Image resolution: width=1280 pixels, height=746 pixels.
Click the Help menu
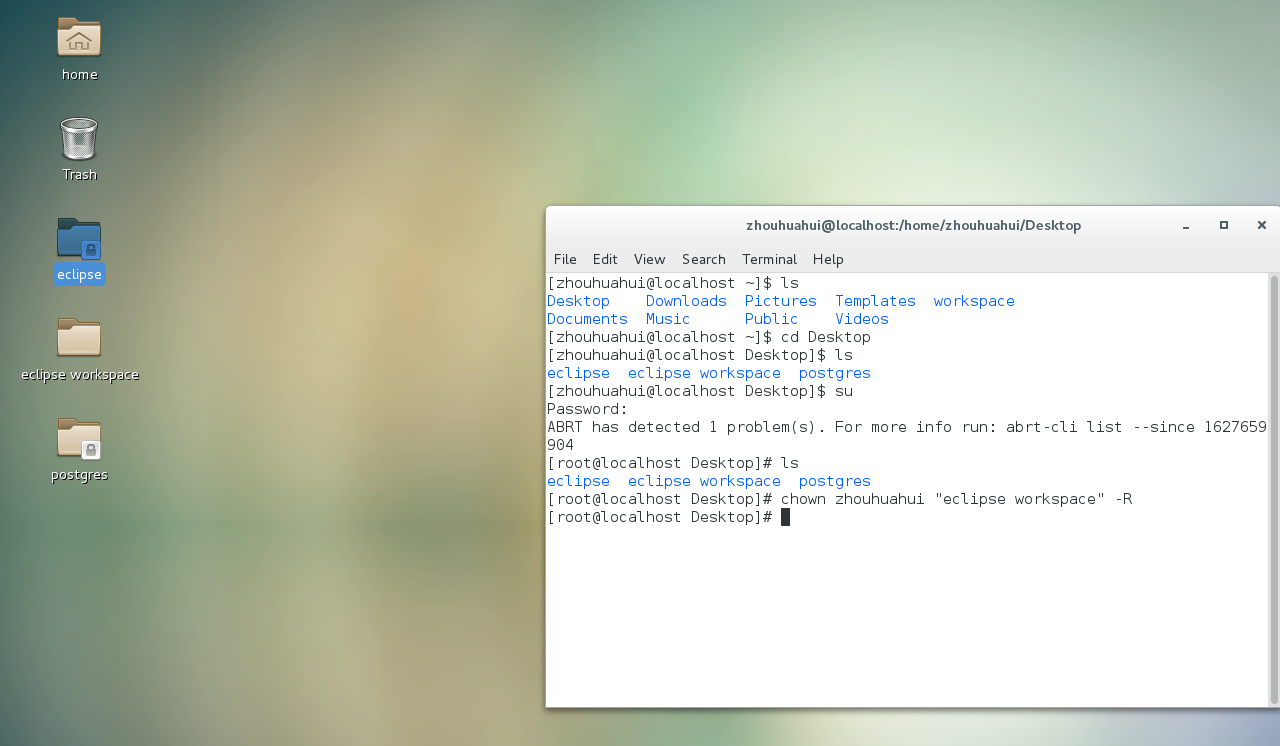point(828,259)
